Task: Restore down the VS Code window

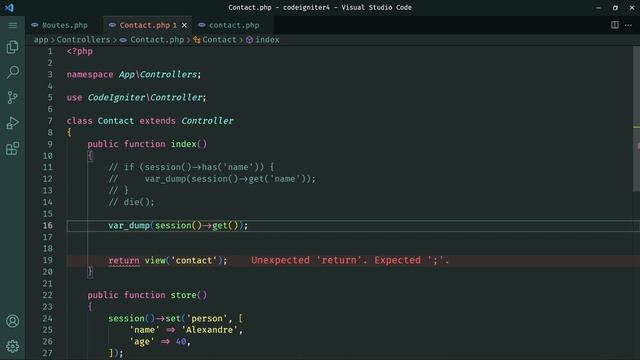Action: [615, 7]
